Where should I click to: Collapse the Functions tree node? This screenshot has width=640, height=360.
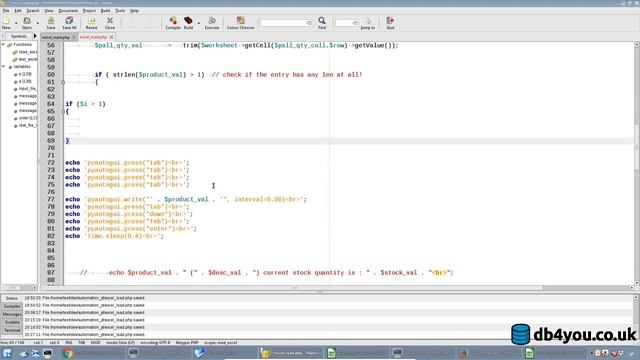[x=3, y=44]
